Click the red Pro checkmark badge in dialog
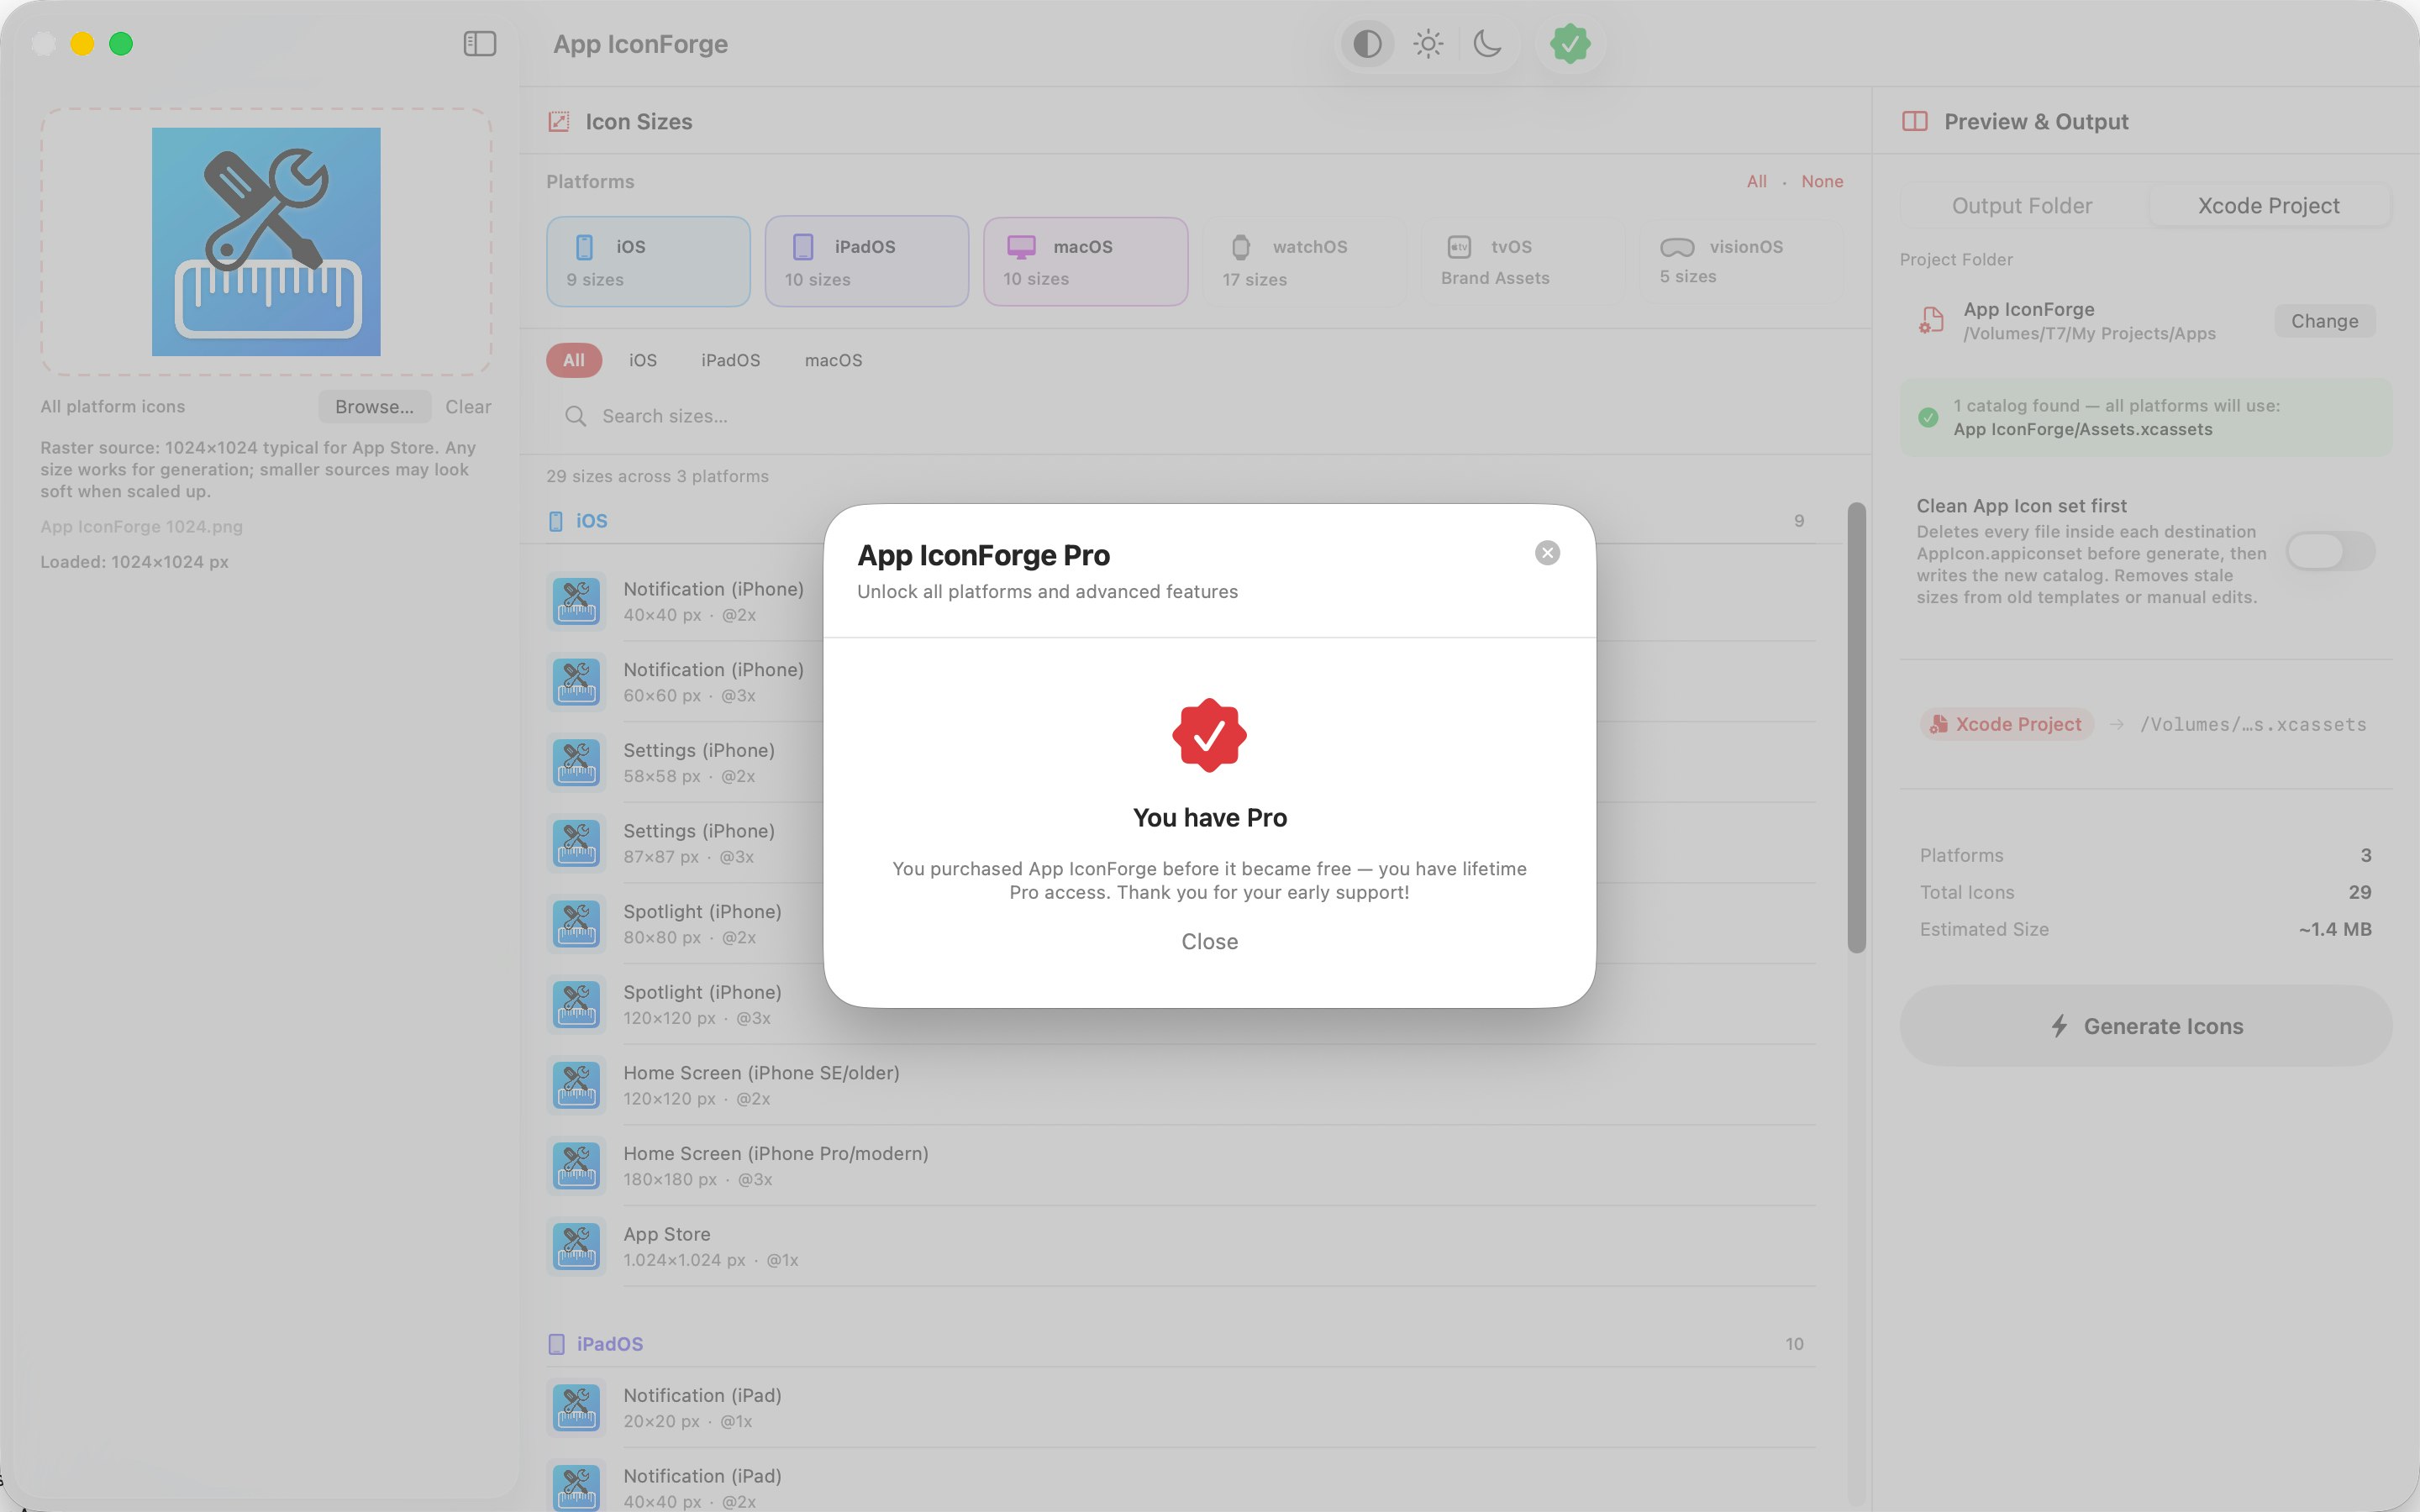 pos(1209,735)
